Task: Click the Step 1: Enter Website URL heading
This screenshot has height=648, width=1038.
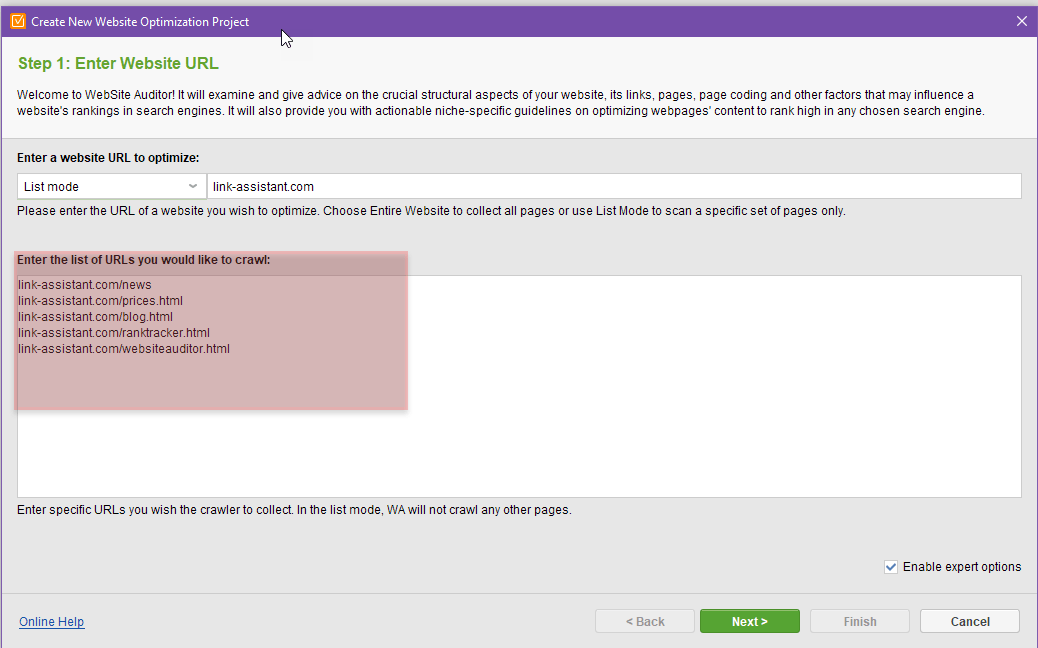Action: point(118,64)
